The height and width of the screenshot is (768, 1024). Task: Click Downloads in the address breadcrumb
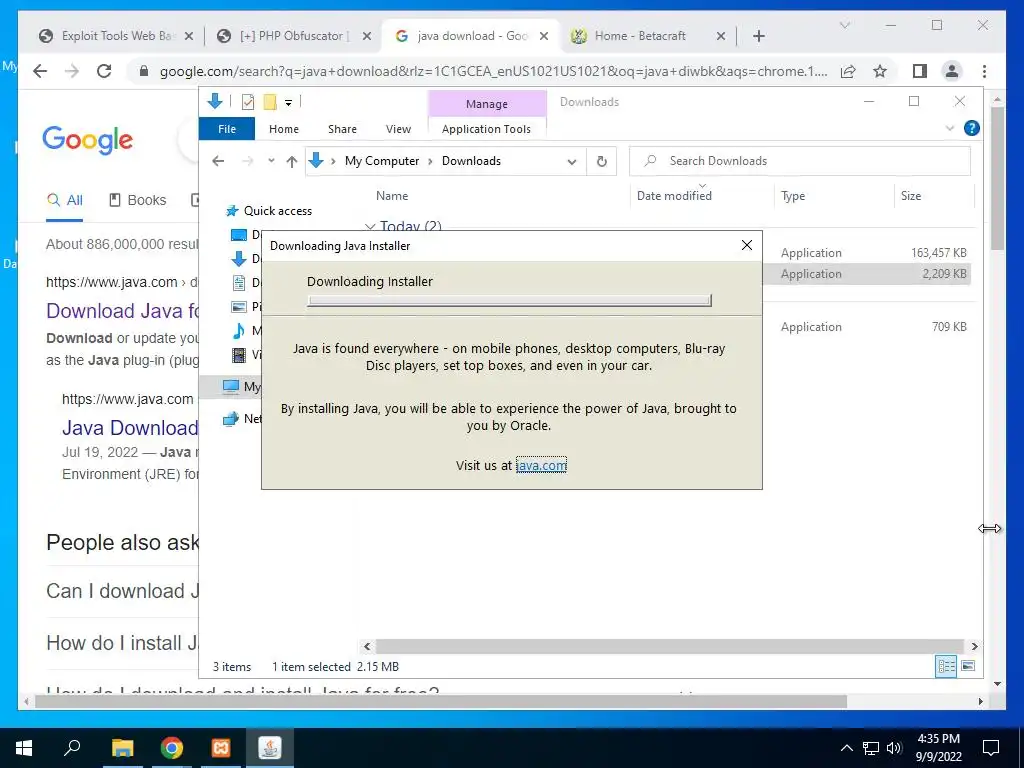472,161
